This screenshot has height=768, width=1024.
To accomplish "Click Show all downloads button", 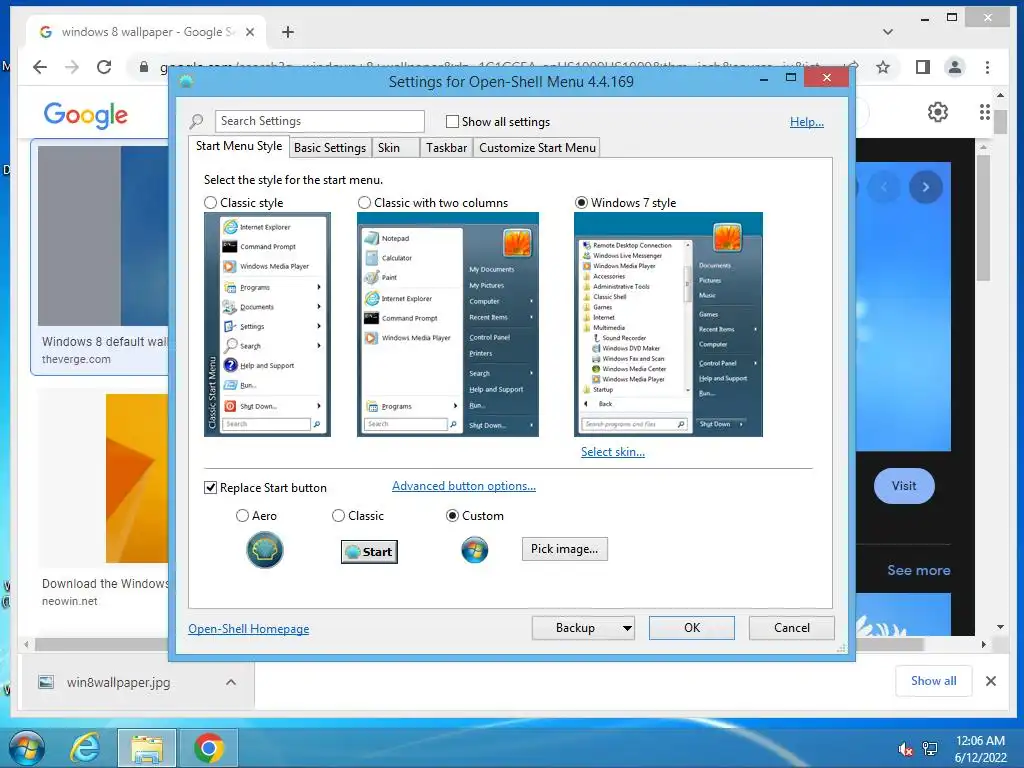I will coord(933,681).
